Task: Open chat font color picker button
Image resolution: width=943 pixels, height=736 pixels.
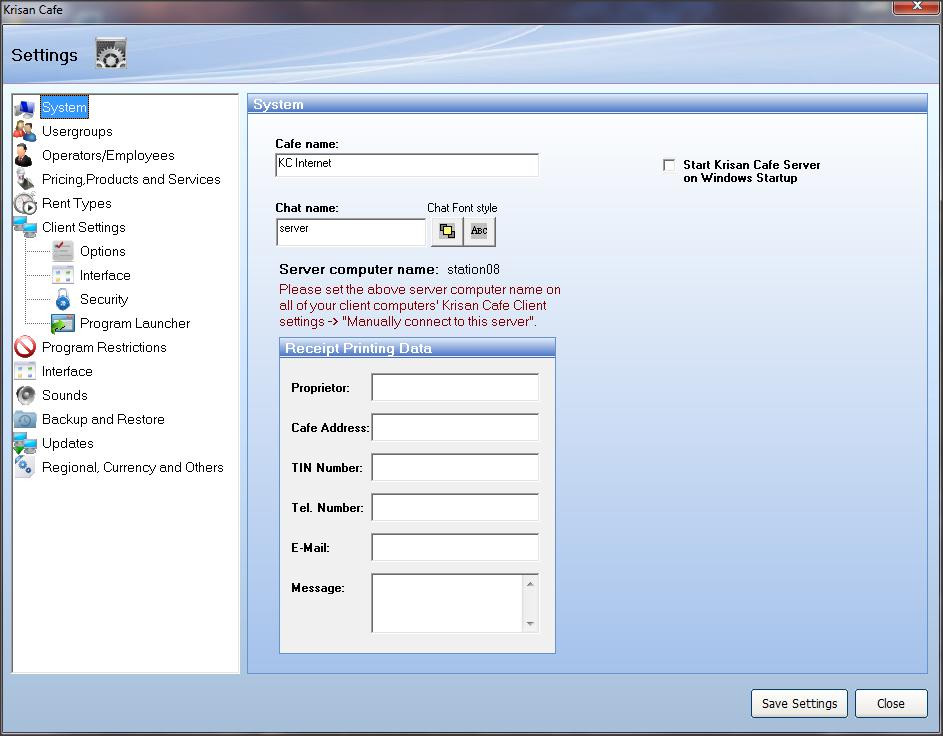Action: pos(447,231)
